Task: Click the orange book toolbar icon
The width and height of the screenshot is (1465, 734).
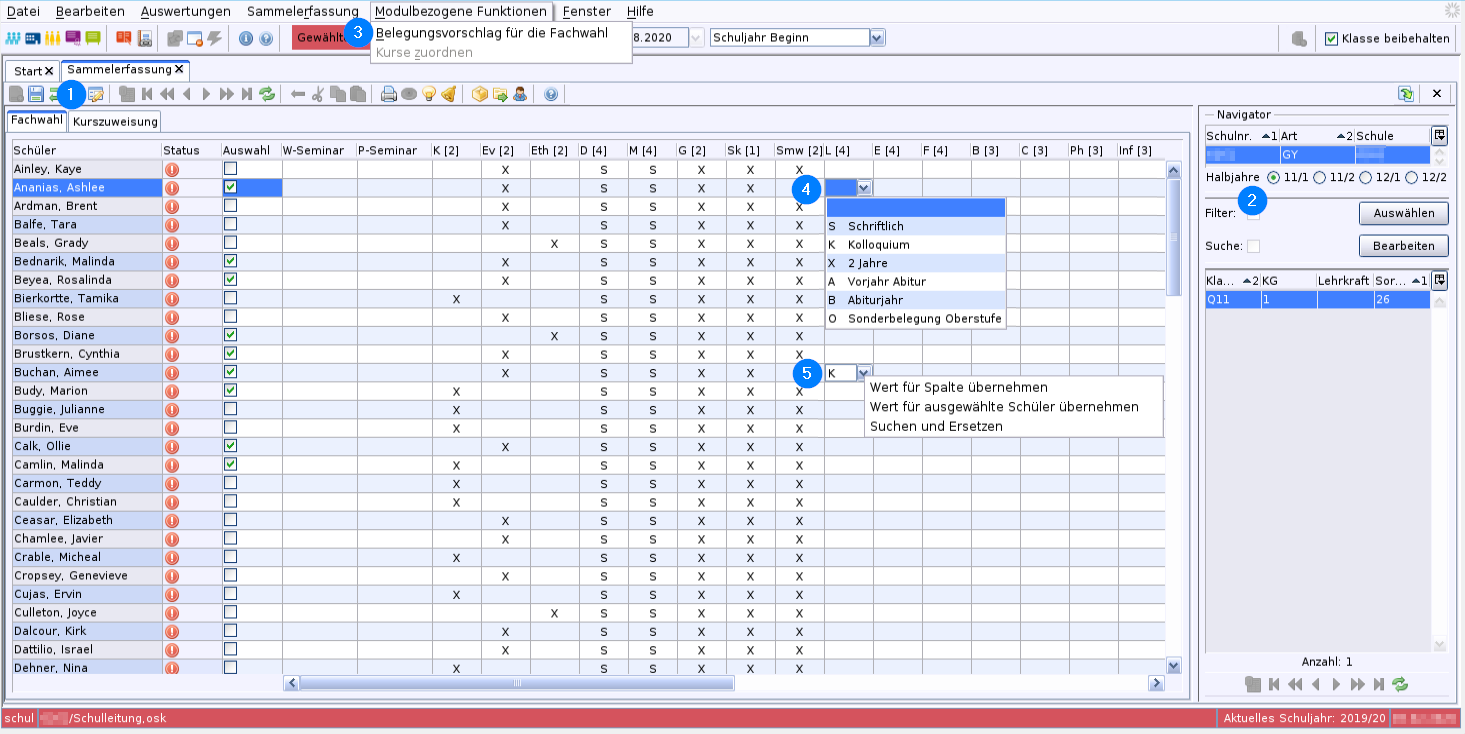Action: pyautogui.click(x=124, y=38)
